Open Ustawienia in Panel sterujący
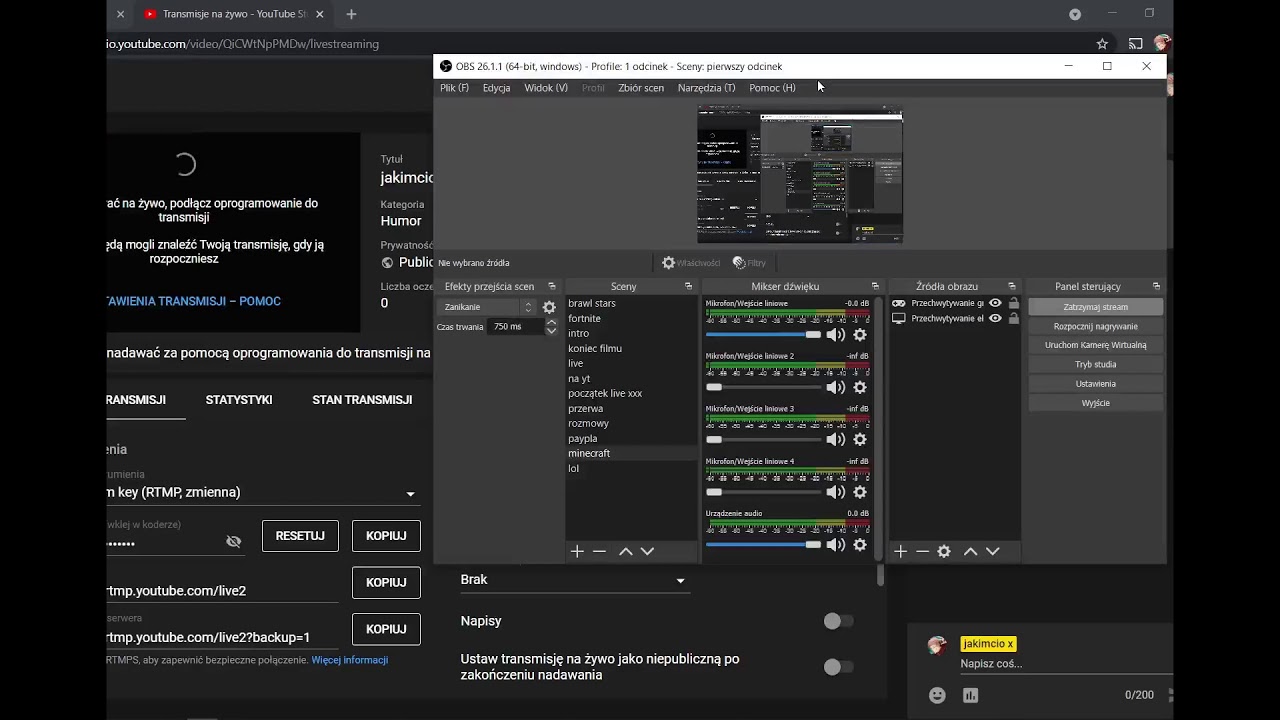This screenshot has height=720, width=1280. tap(1096, 384)
